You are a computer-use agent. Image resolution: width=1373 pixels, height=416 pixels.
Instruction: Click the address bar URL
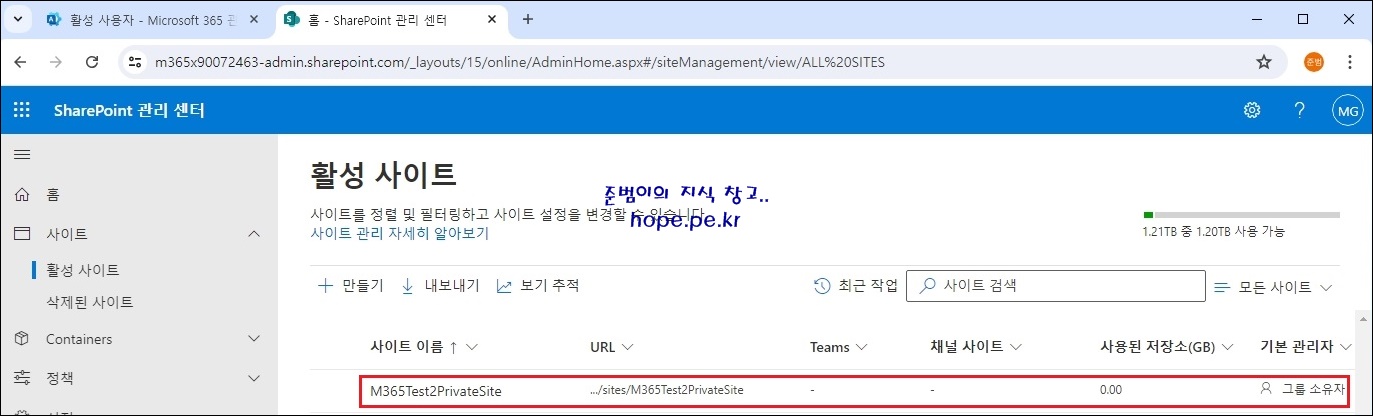point(519,62)
